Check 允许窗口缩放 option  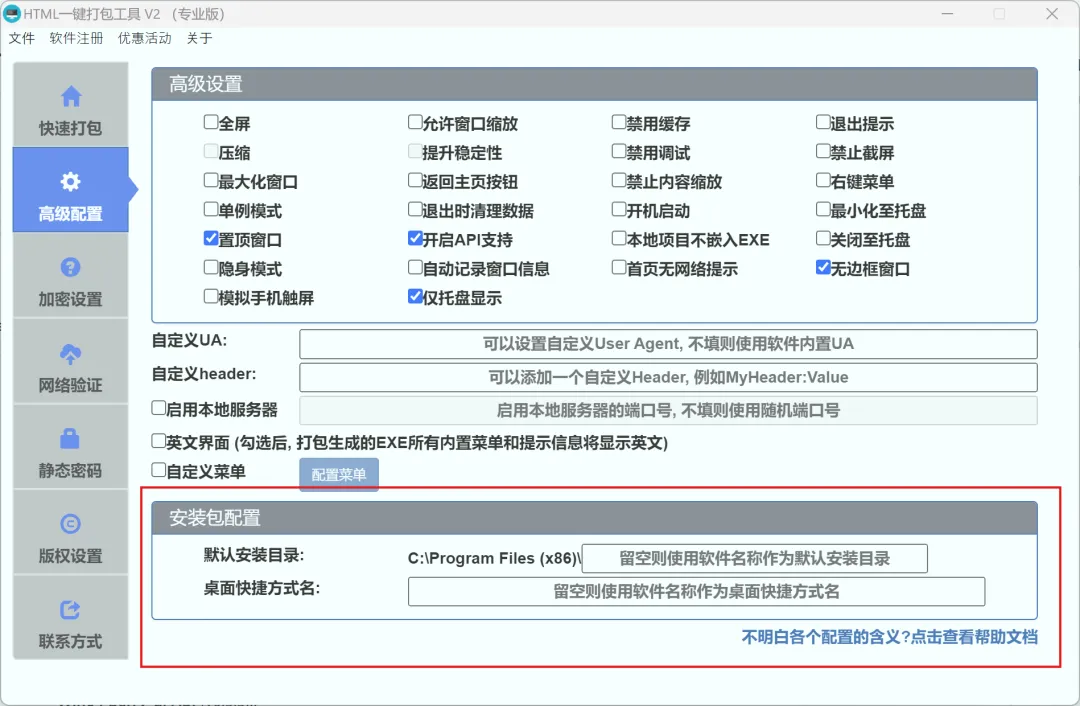tap(415, 123)
